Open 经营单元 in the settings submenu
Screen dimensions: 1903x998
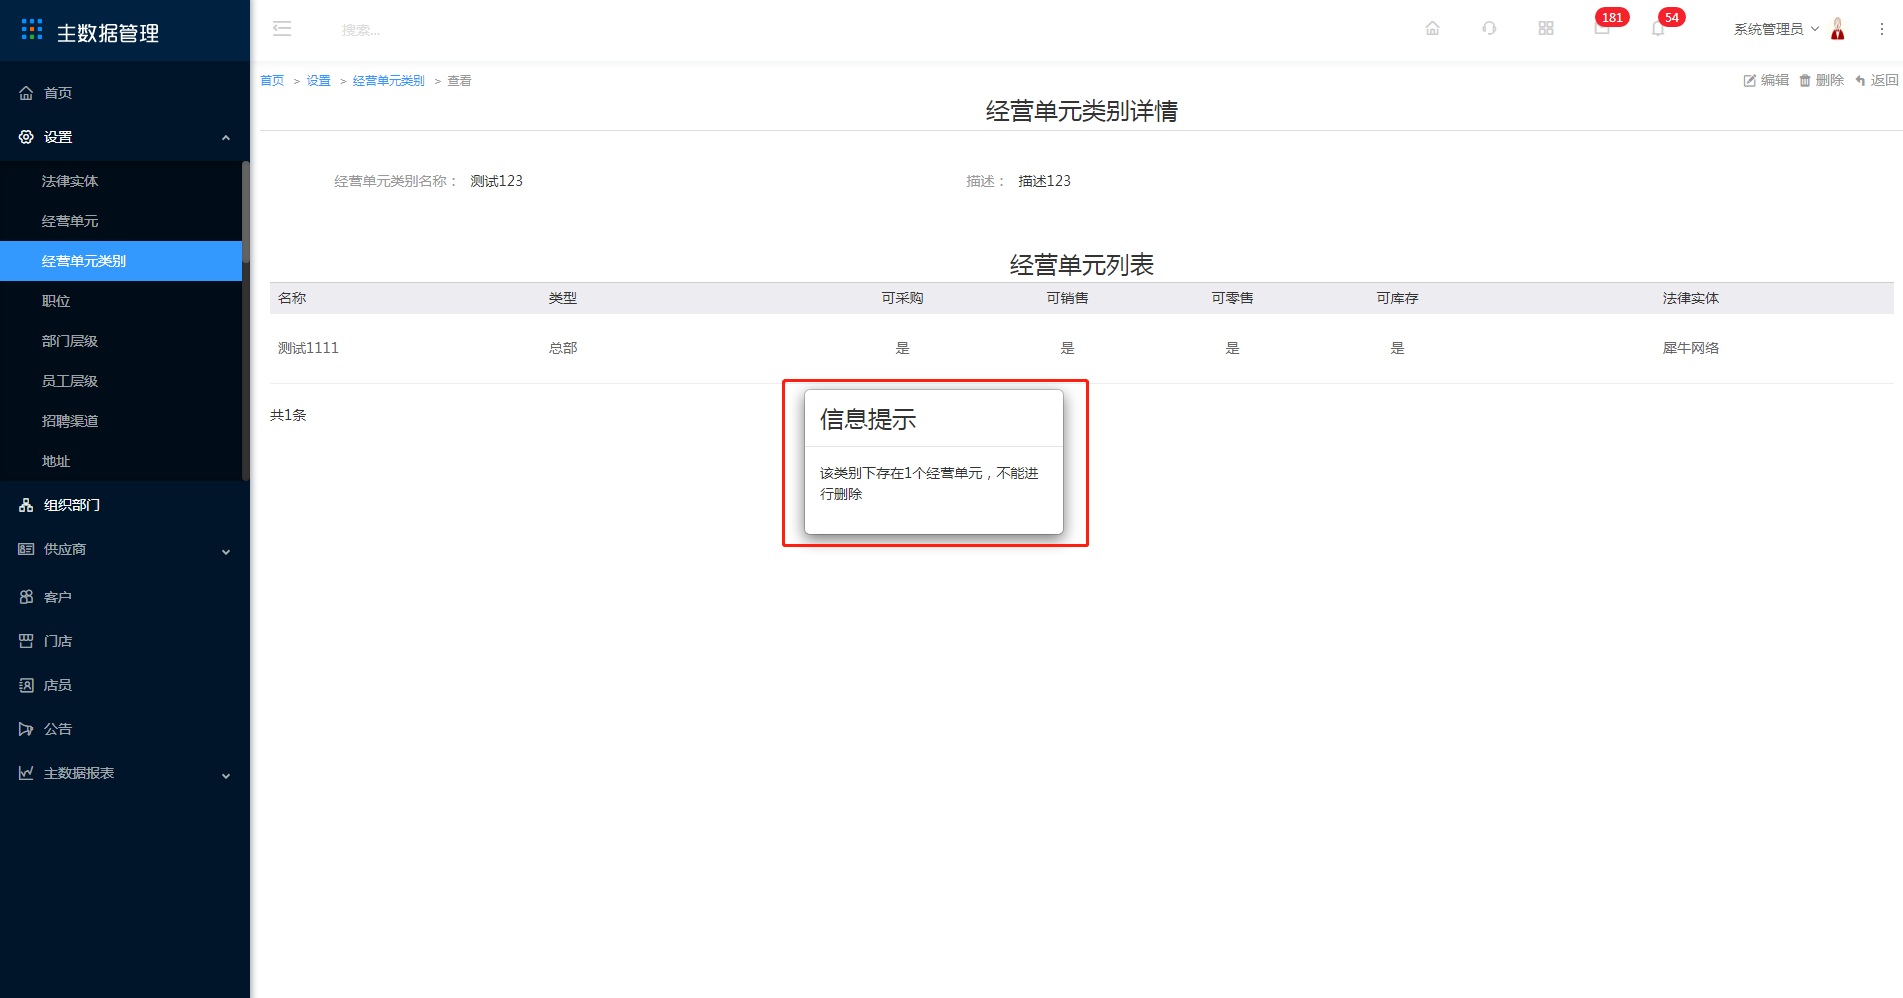(x=70, y=221)
